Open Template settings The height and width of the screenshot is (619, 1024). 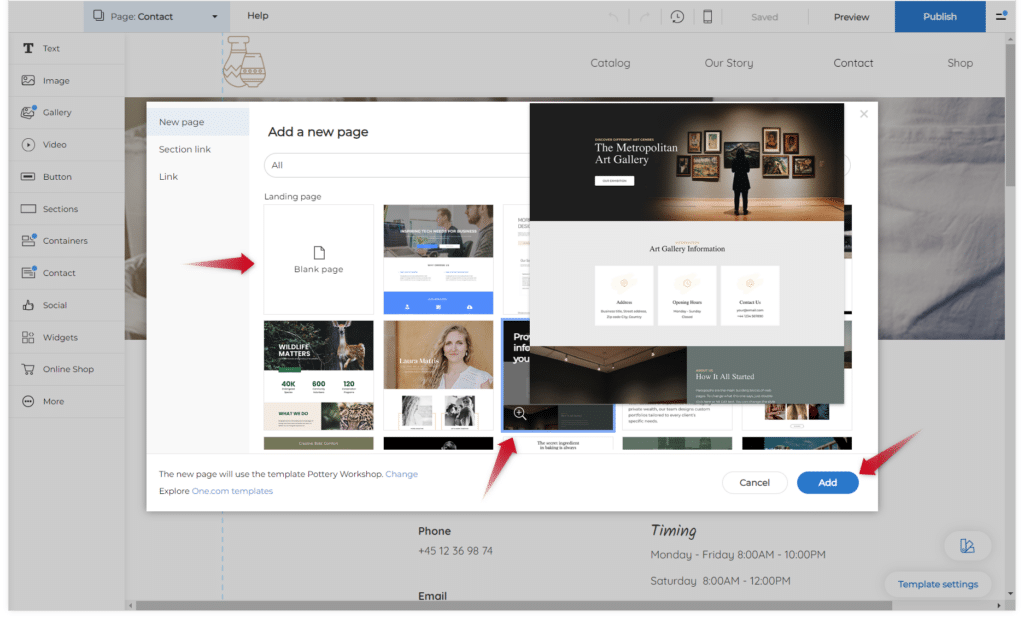point(937,584)
